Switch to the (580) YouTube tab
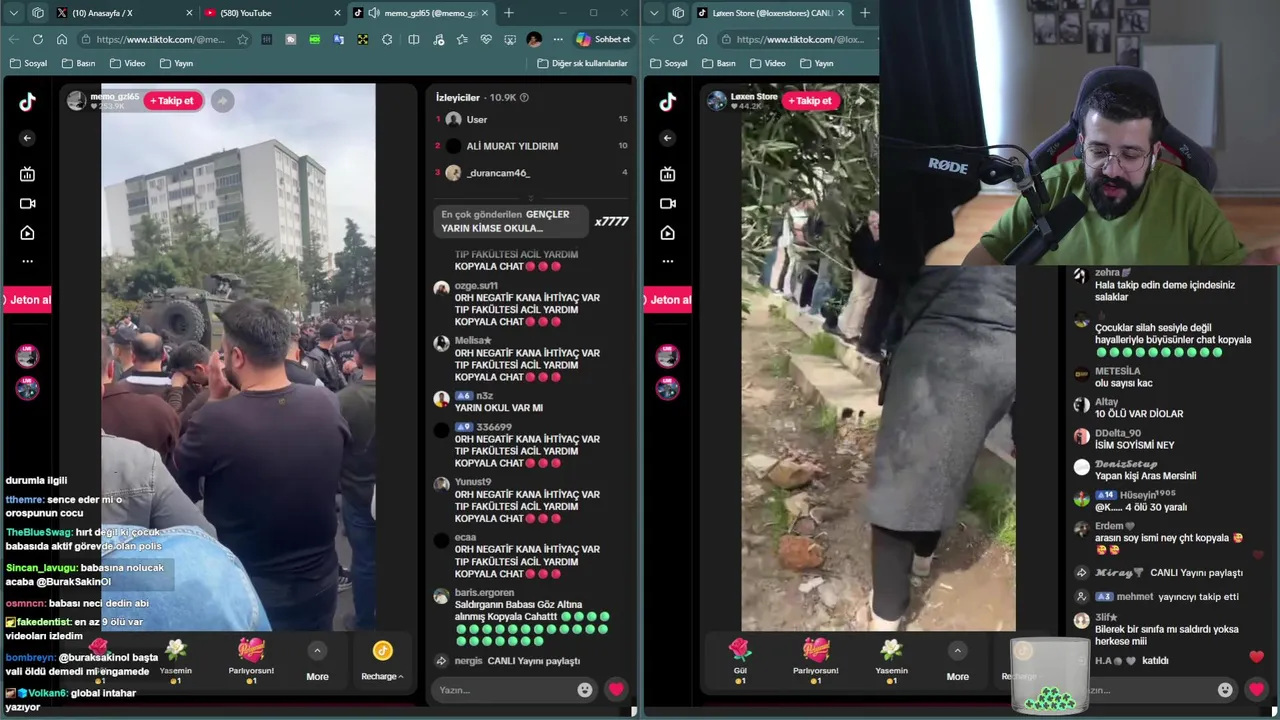Image resolution: width=1280 pixels, height=720 pixels. tap(270, 13)
